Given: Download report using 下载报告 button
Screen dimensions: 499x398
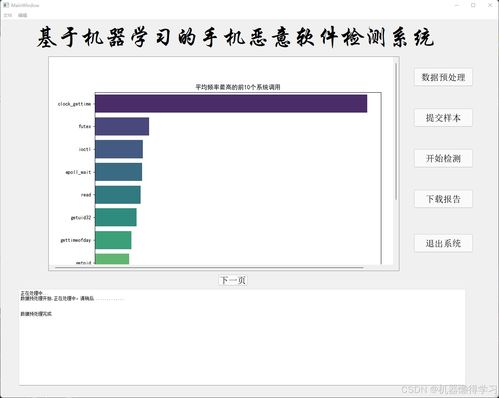Looking at the screenshot, I should (443, 199).
